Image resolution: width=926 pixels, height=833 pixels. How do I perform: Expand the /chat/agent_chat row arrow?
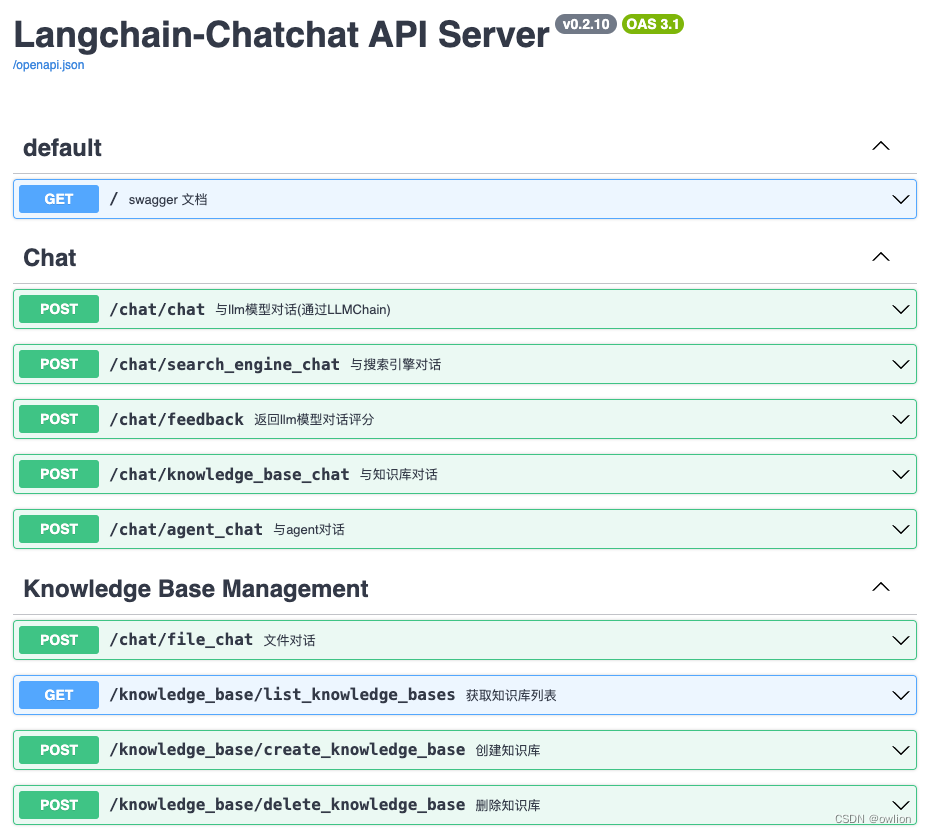[x=901, y=529]
